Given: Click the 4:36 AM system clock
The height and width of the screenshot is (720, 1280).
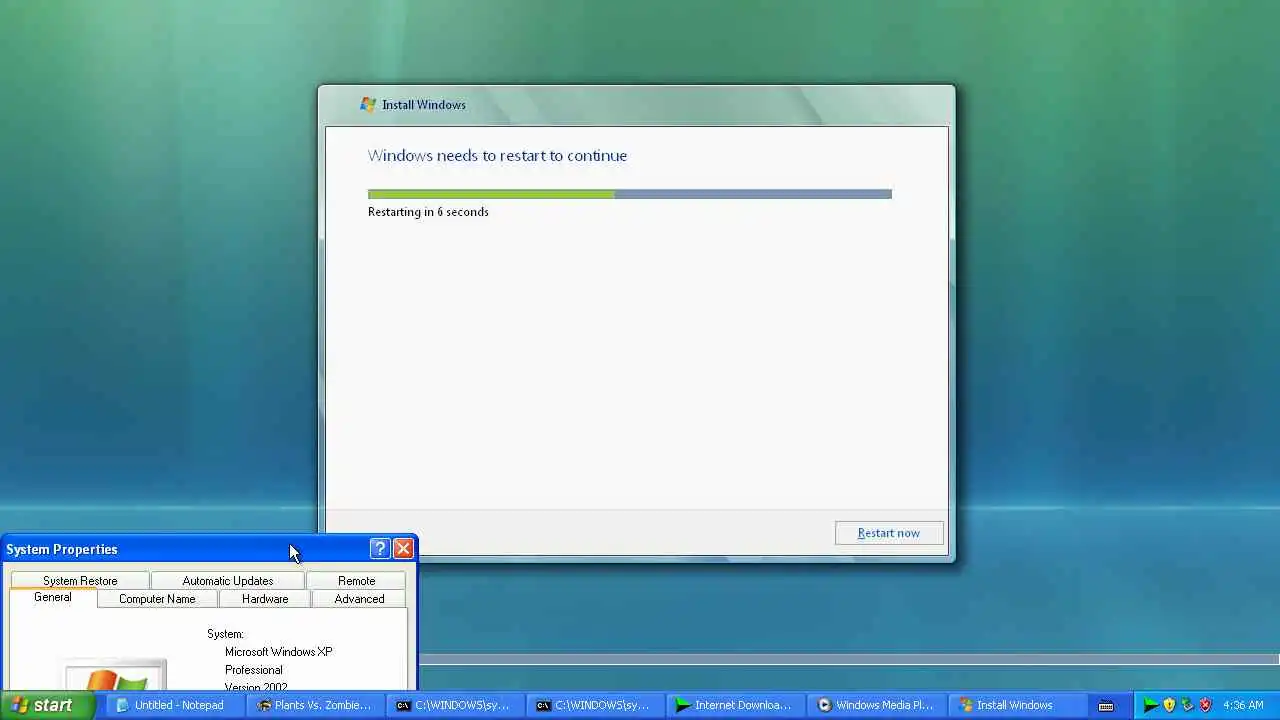Looking at the screenshot, I should tap(1244, 705).
